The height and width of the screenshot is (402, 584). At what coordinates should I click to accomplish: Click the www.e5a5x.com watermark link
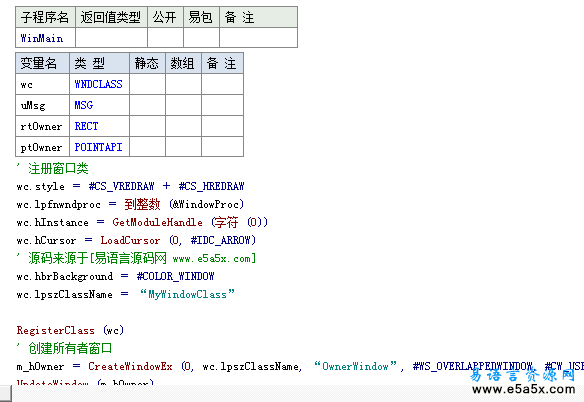pos(523,390)
